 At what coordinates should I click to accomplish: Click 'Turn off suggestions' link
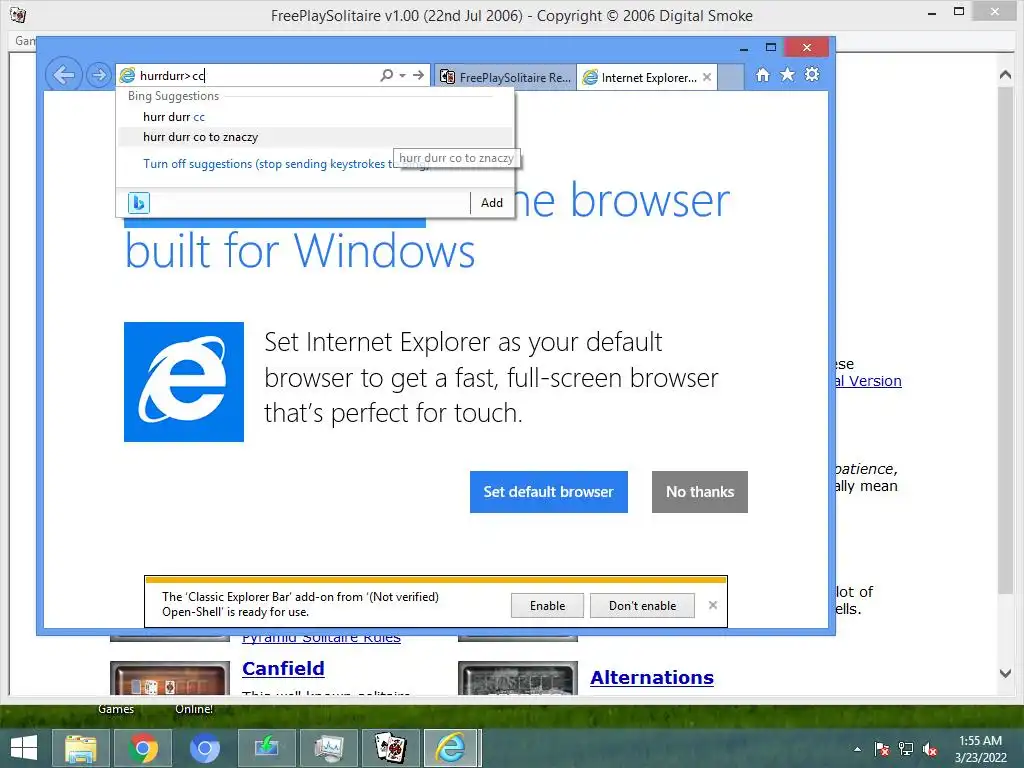pos(285,164)
